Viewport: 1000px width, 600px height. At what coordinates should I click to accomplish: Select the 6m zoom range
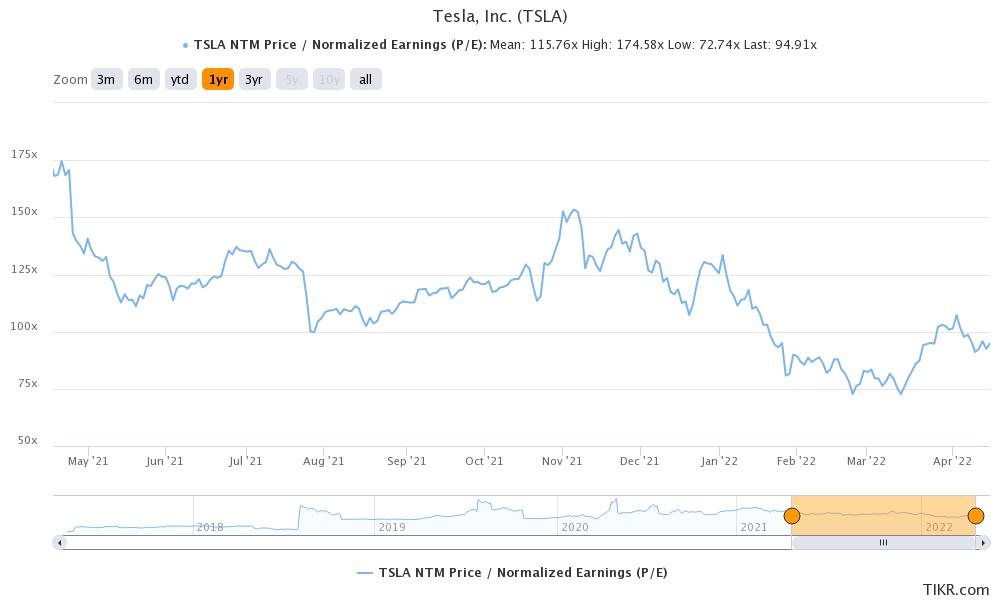pyautogui.click(x=143, y=80)
